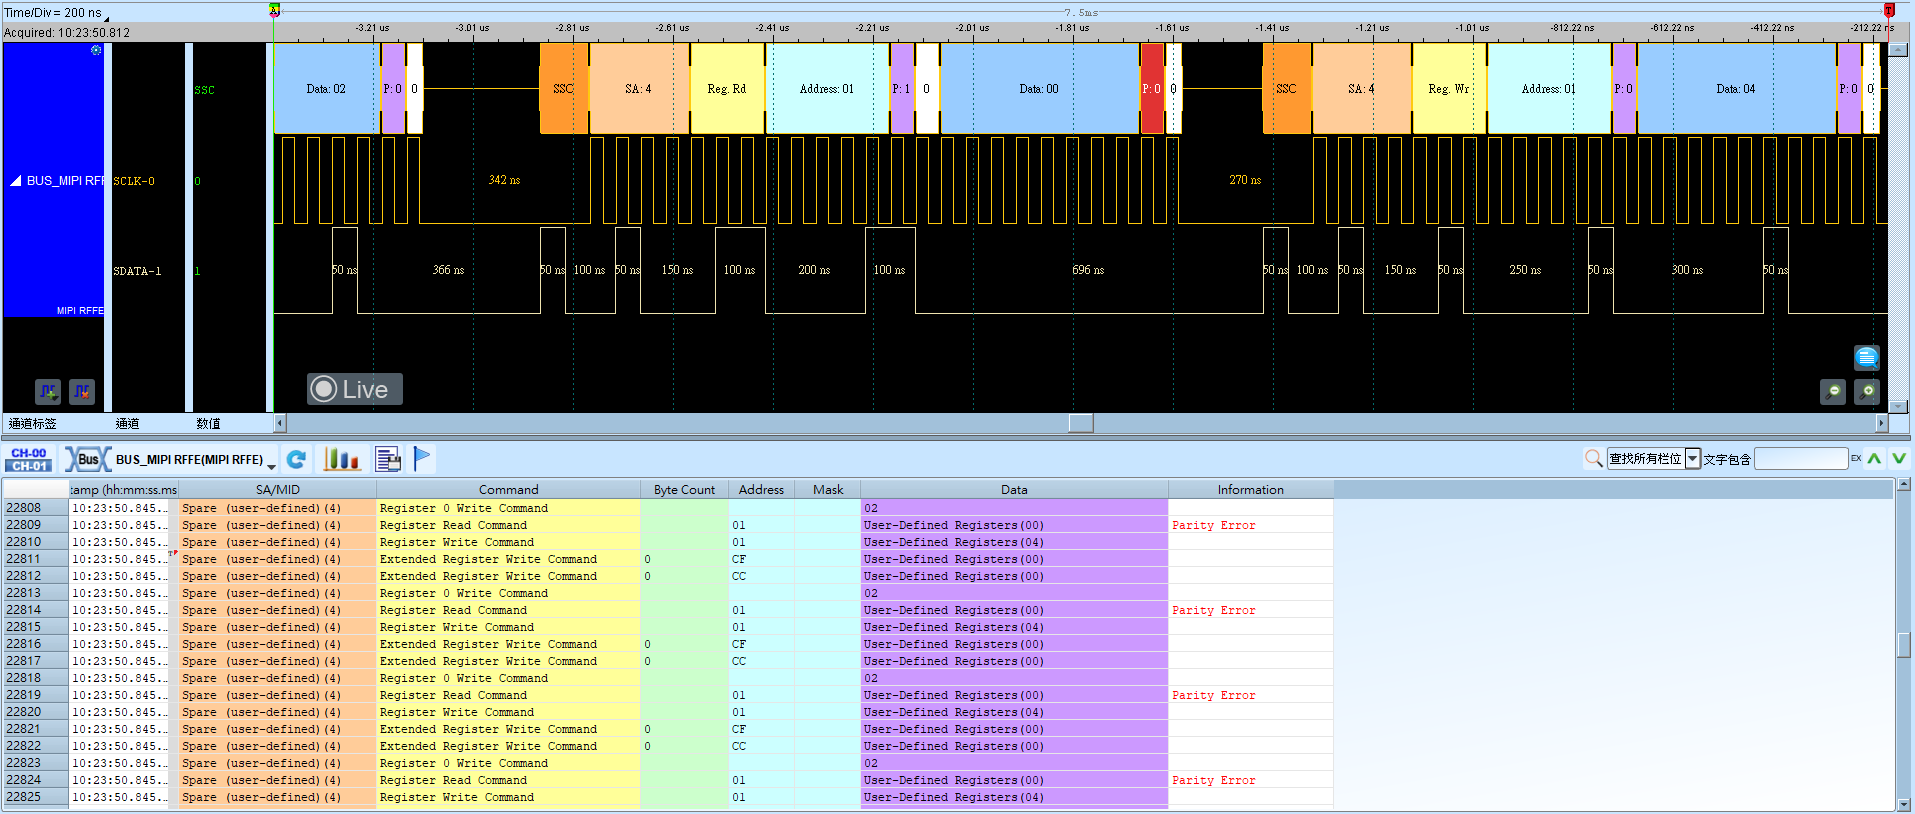1915x814 pixels.
Task: Click the text-contains search input field
Action: [1801, 459]
